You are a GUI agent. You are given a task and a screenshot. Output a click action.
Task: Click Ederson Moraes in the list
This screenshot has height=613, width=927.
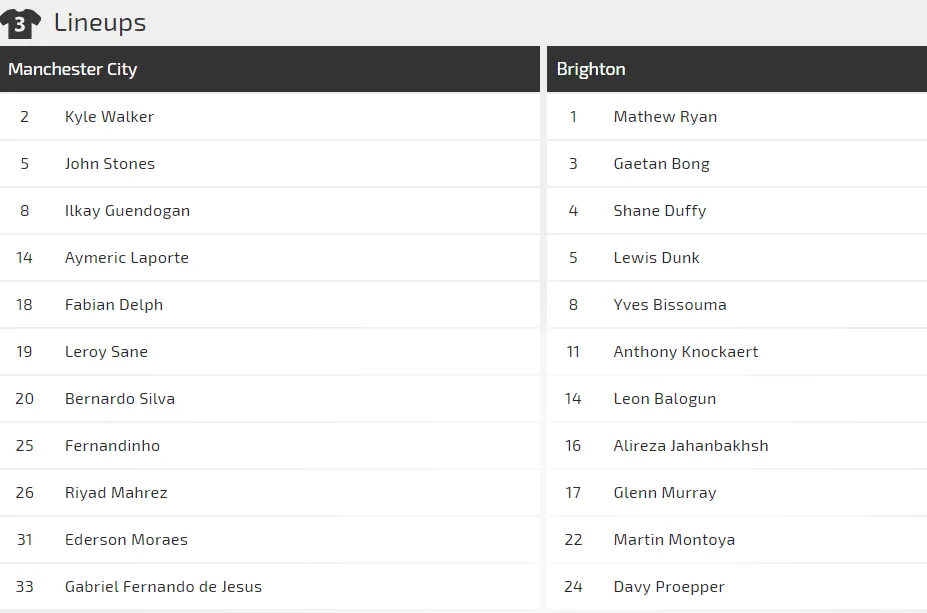[x=126, y=540]
